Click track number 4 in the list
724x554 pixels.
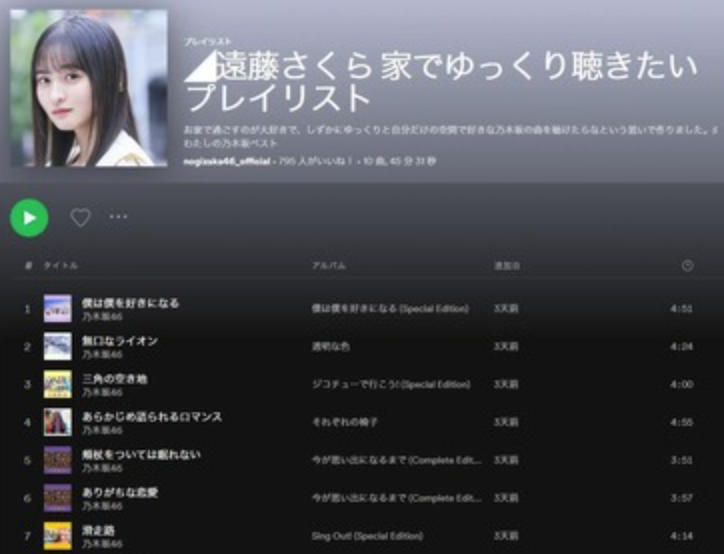coord(28,422)
